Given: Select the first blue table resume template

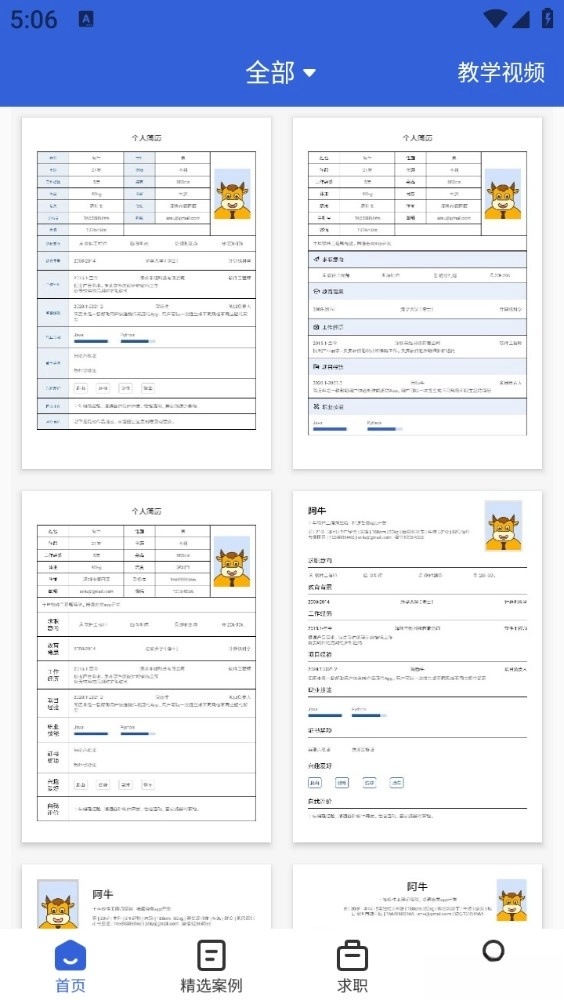Looking at the screenshot, I should (x=147, y=293).
